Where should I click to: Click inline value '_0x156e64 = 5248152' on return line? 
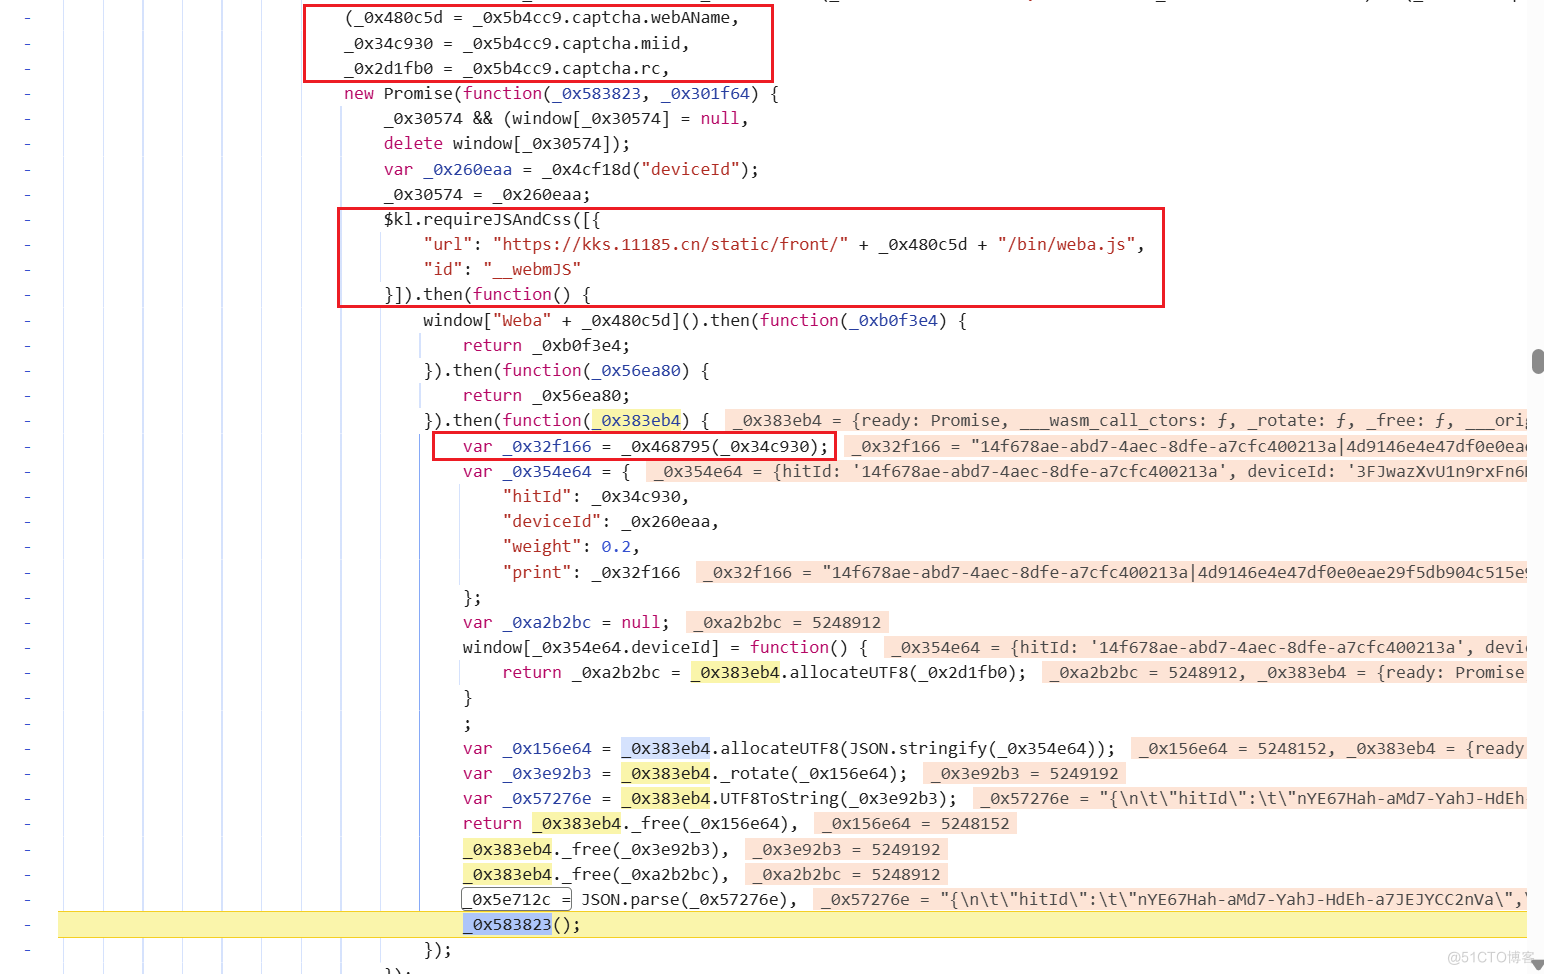(915, 824)
